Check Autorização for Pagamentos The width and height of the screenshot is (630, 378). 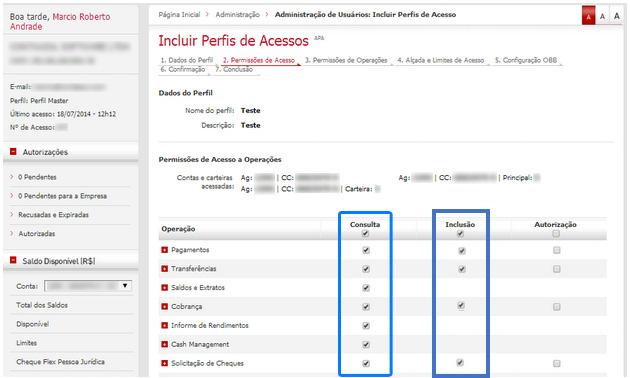[556, 250]
